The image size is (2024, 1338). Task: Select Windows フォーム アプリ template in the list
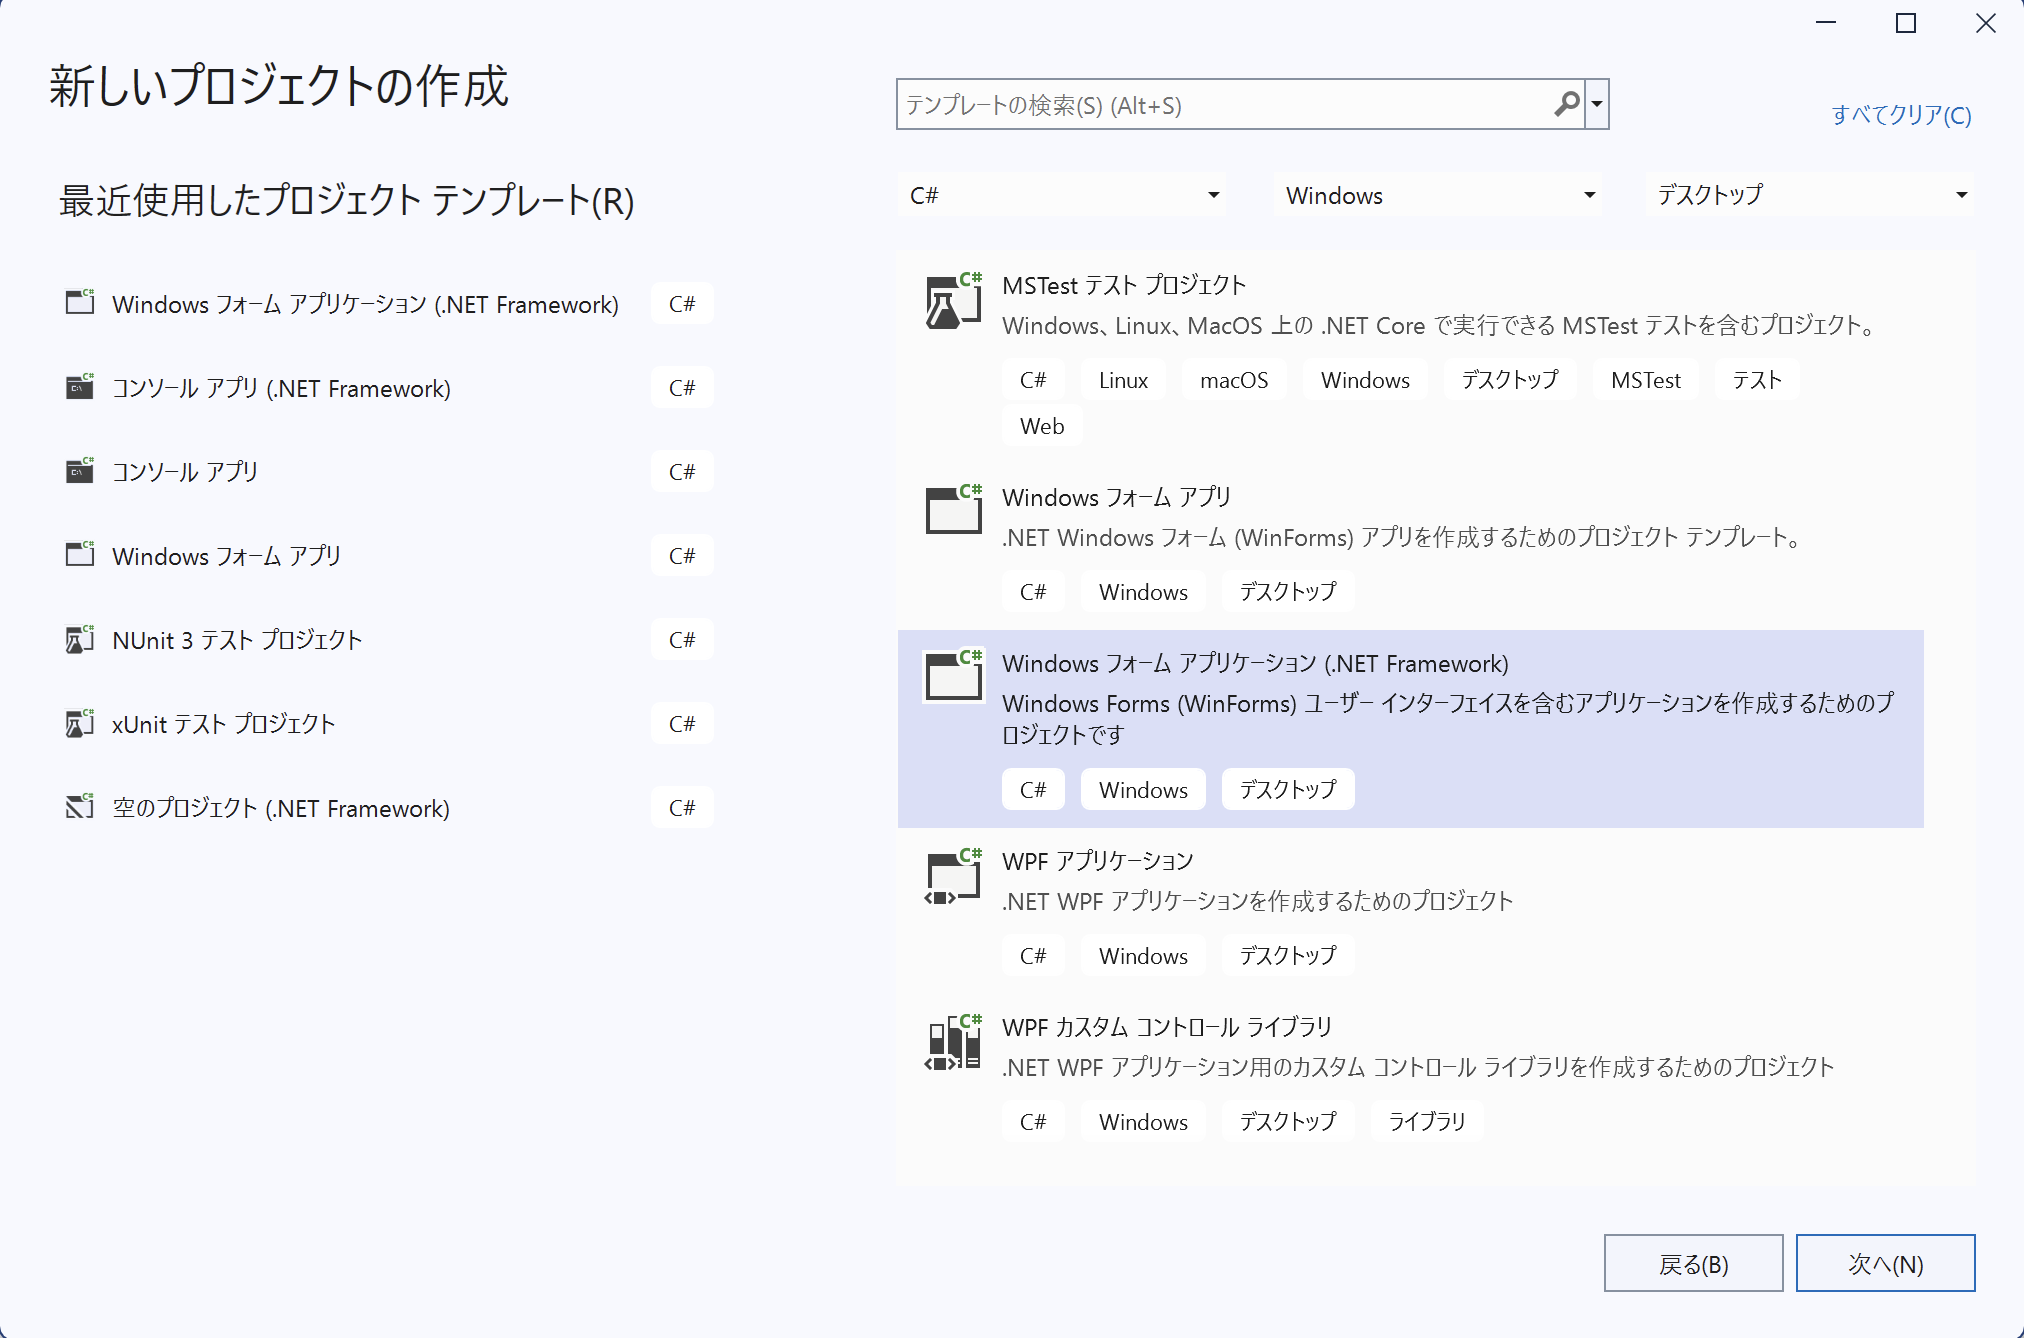click(1410, 546)
